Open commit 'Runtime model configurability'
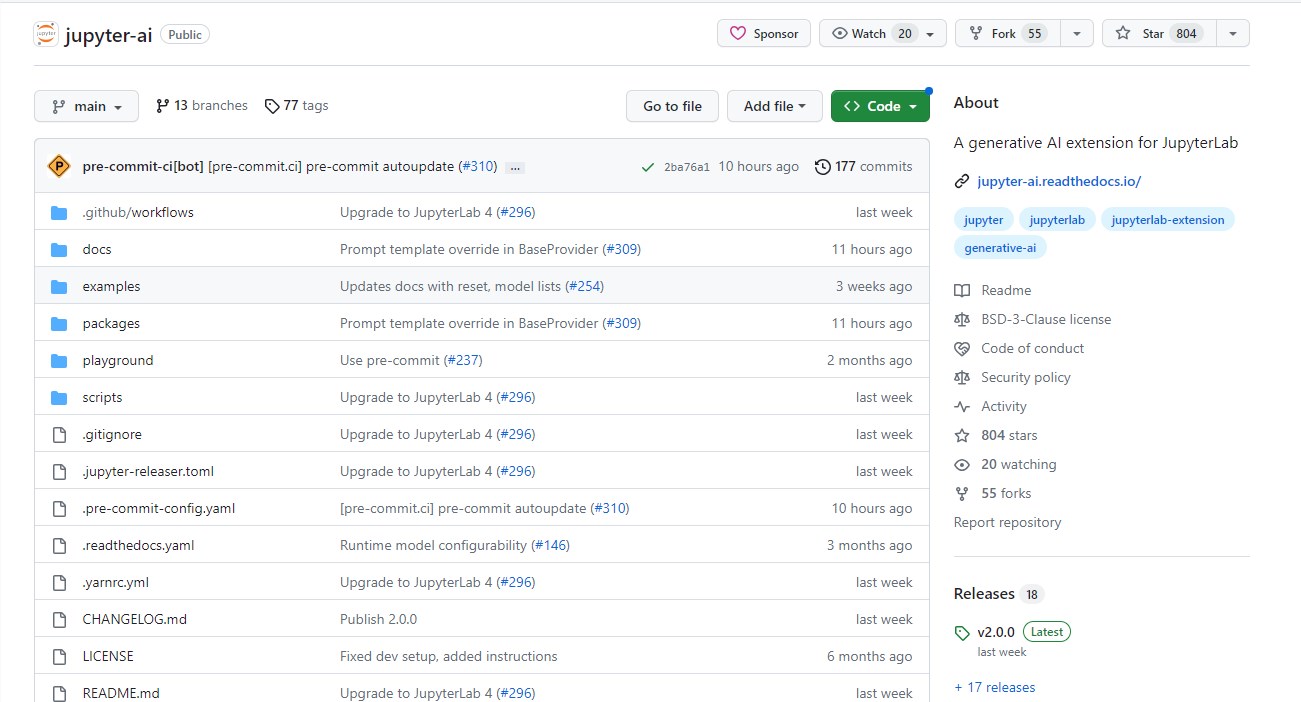 click(x=433, y=545)
